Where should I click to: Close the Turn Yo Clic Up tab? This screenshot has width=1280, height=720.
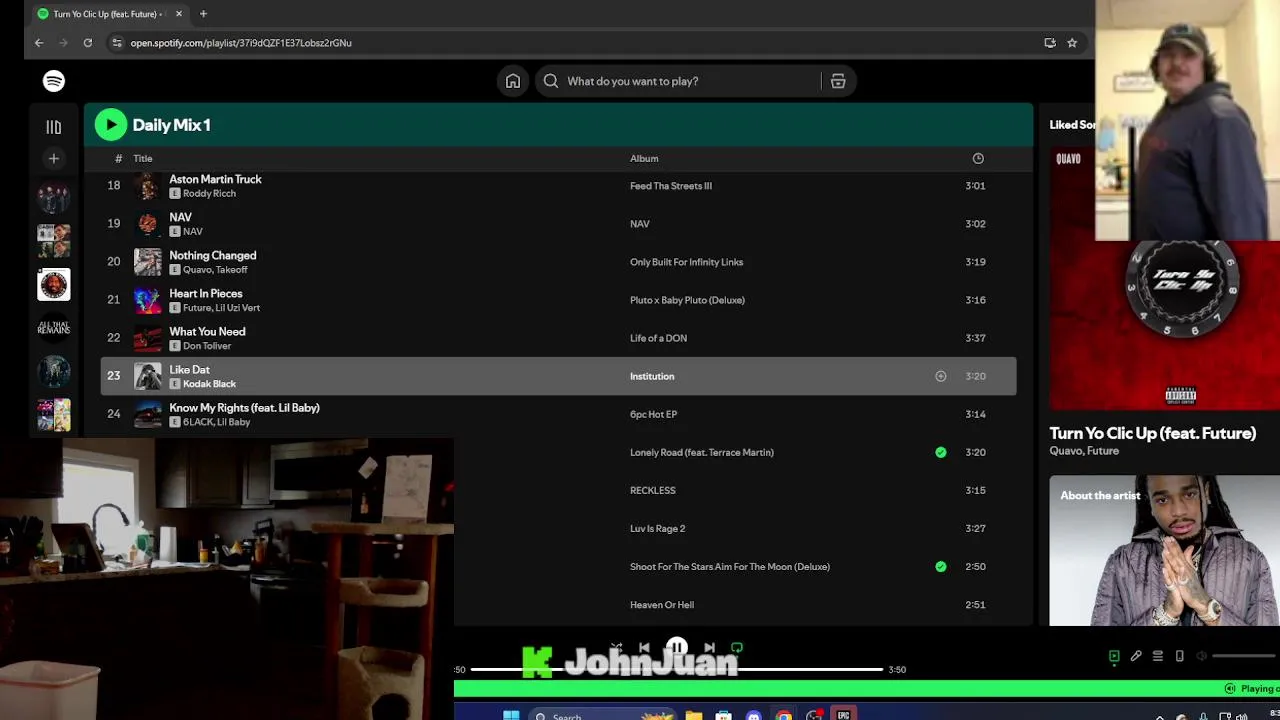(x=179, y=14)
